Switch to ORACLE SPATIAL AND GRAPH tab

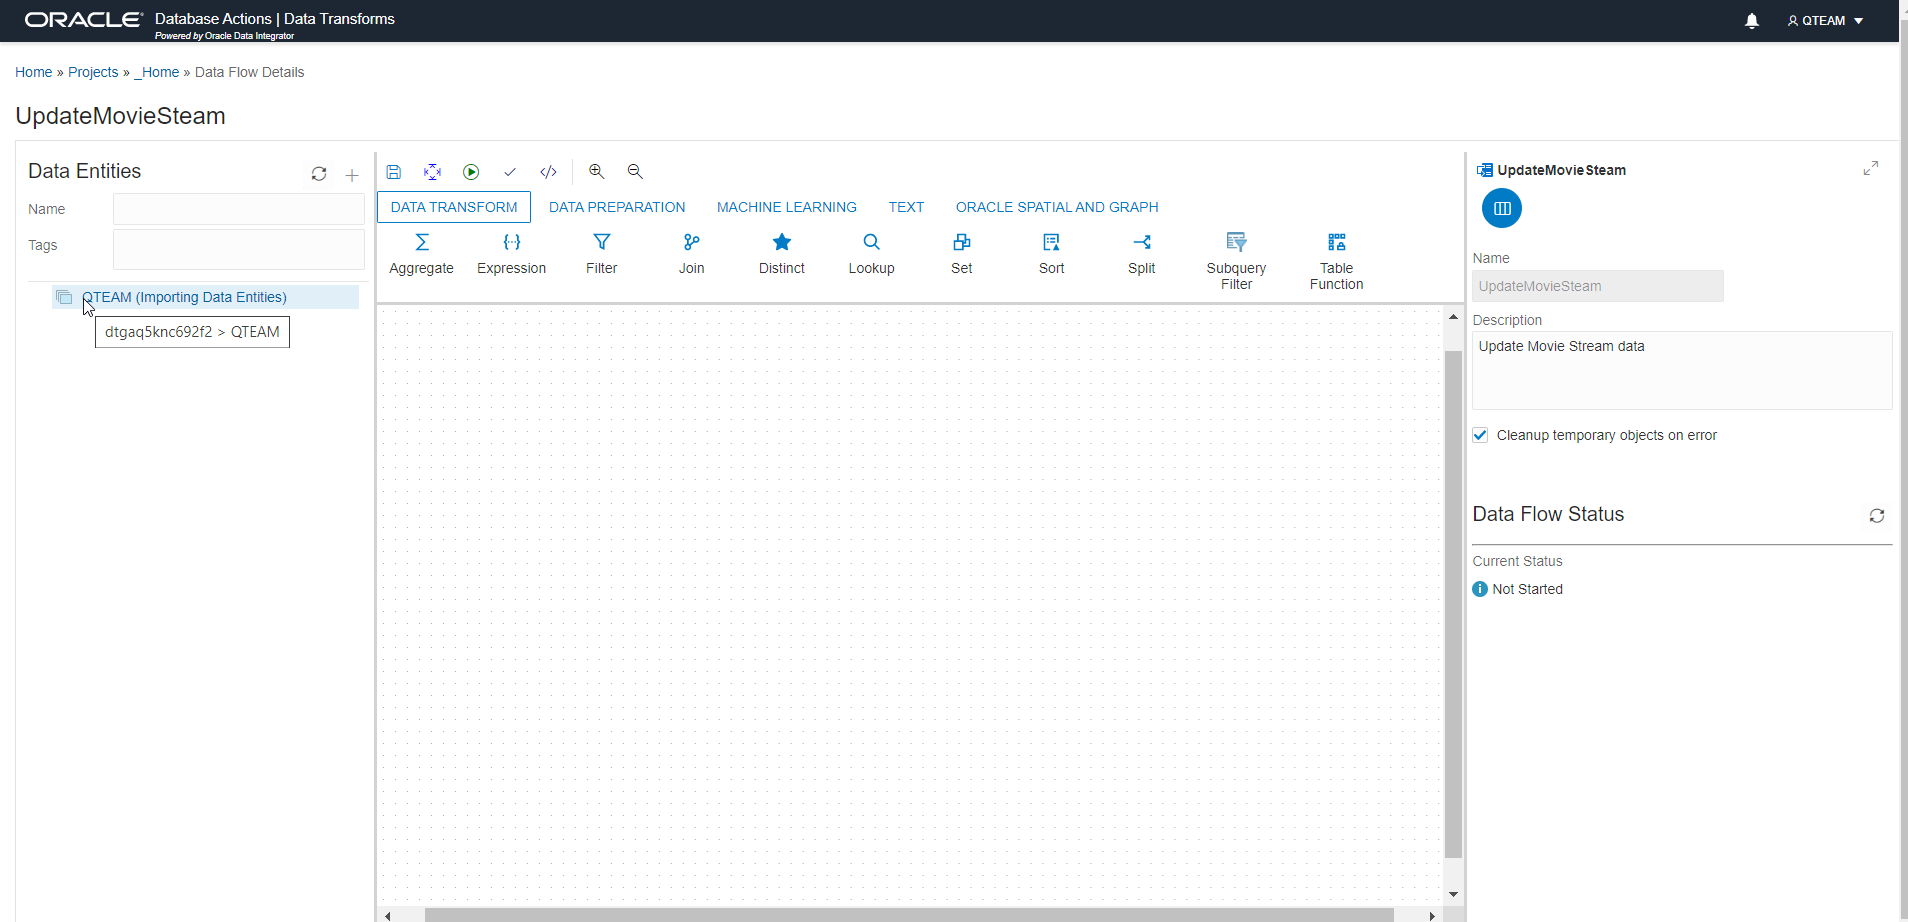point(1057,207)
